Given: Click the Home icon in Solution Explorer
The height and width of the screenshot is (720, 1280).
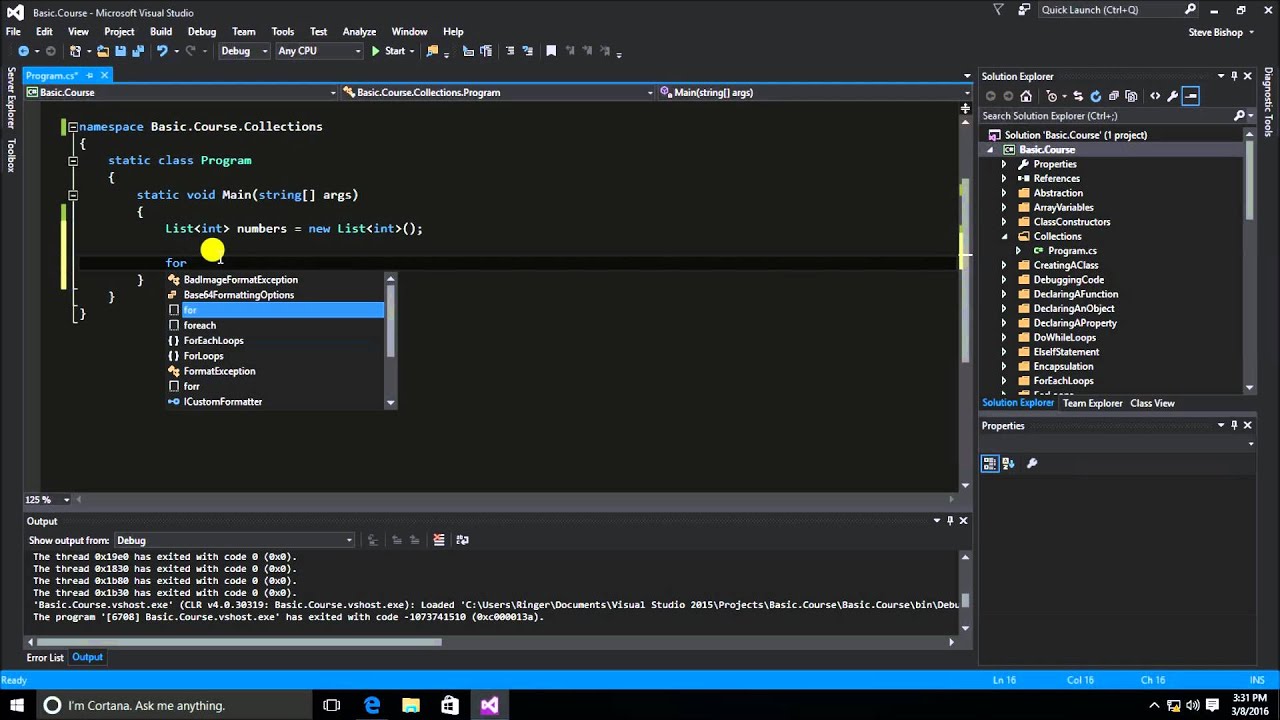Looking at the screenshot, I should pos(1026,96).
